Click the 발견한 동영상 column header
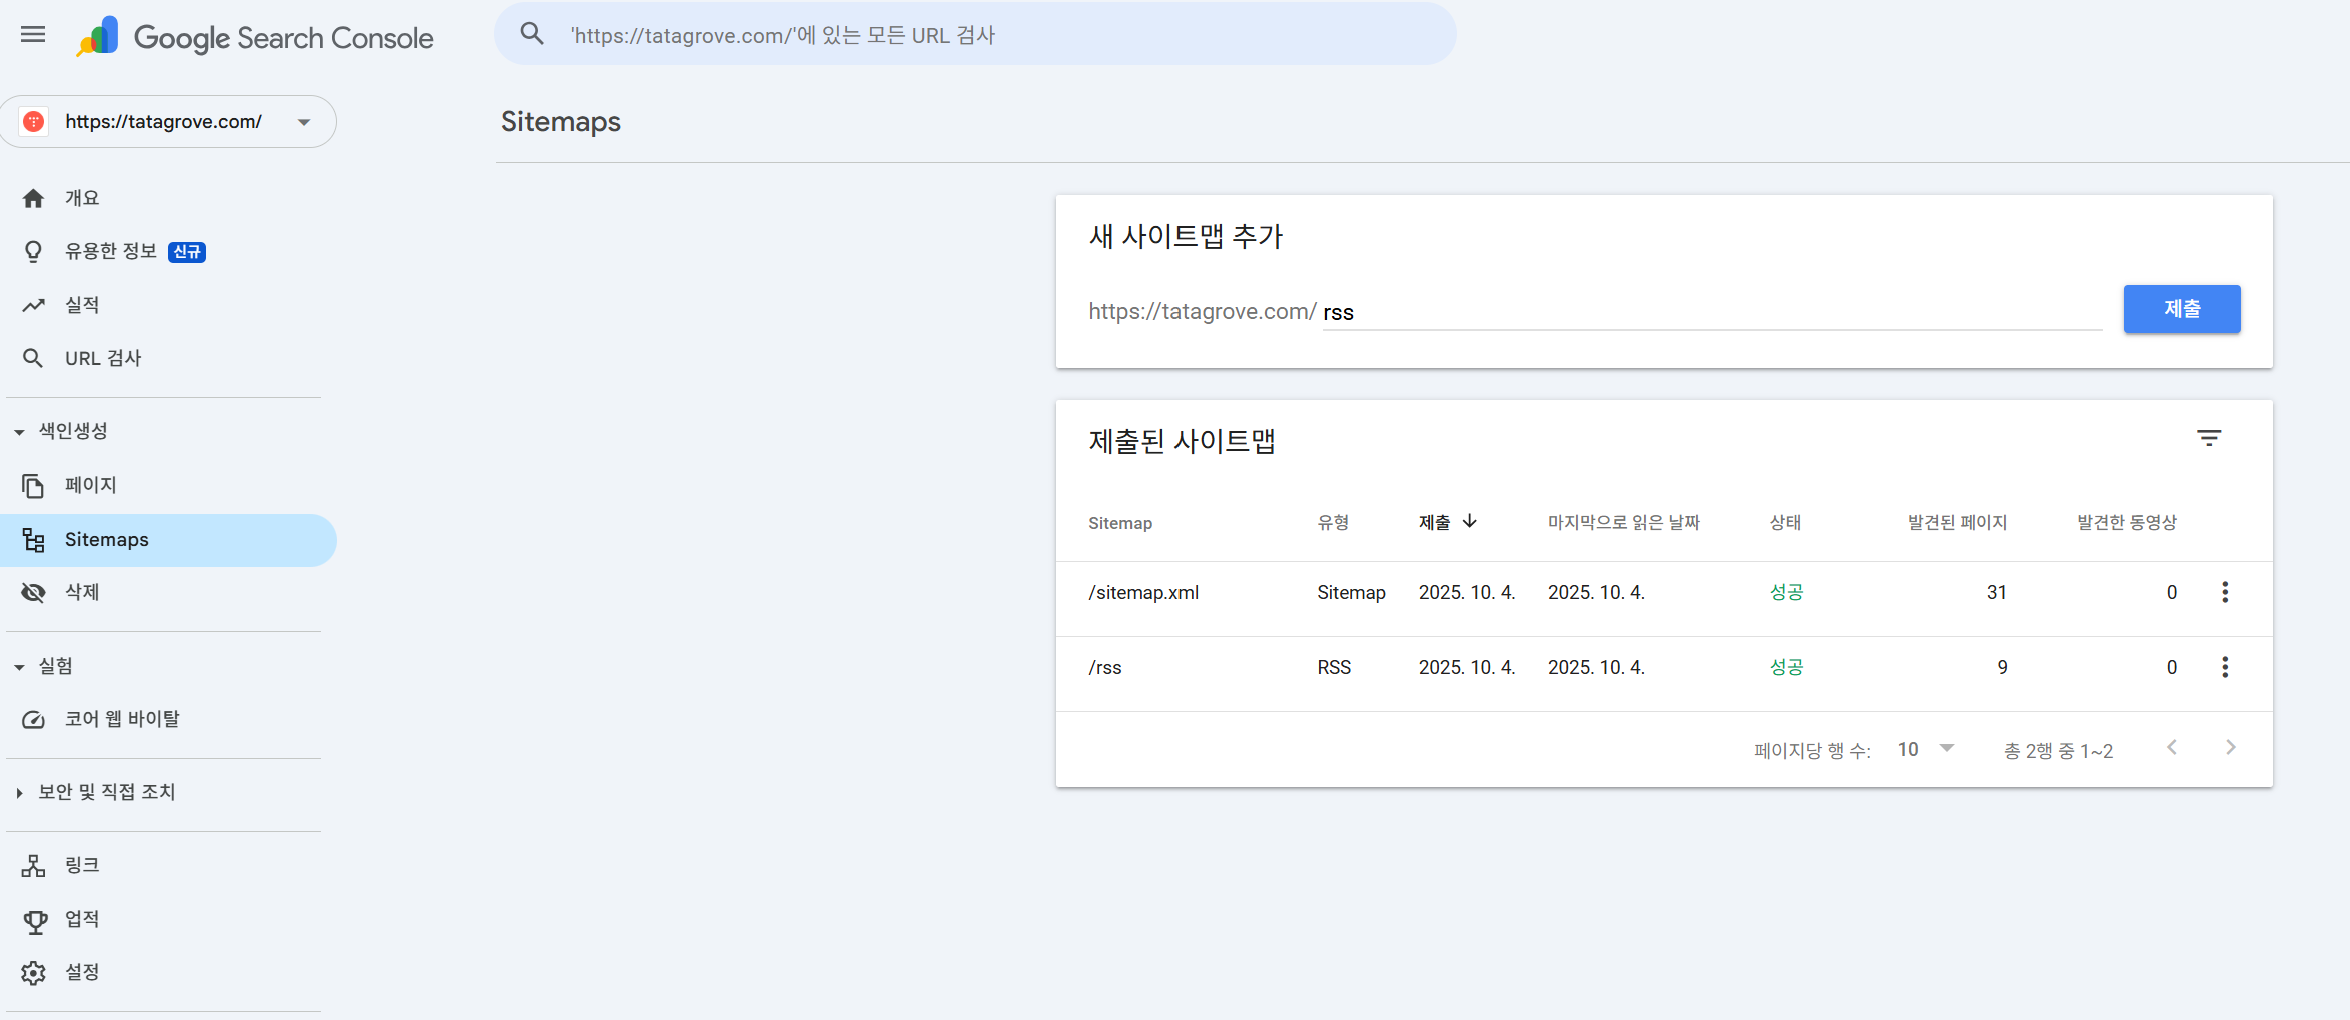 pos(2126,522)
